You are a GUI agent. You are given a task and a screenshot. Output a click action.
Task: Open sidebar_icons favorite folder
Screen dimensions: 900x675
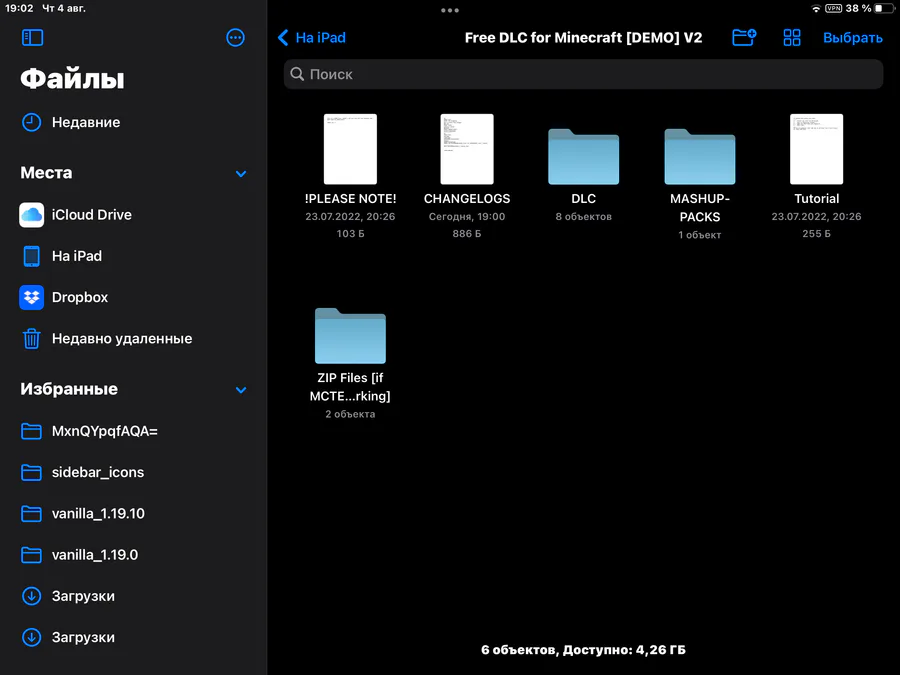[133, 472]
